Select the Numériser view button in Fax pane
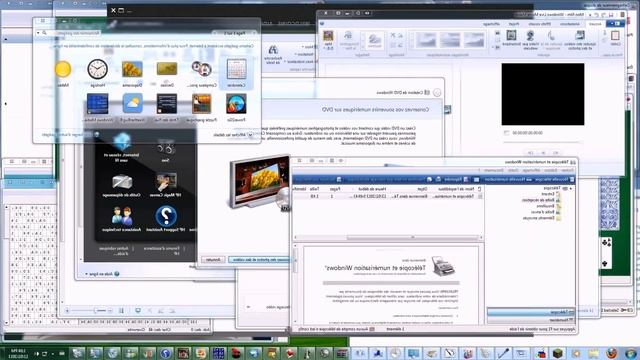This screenshot has height=360, width=640. point(531,320)
